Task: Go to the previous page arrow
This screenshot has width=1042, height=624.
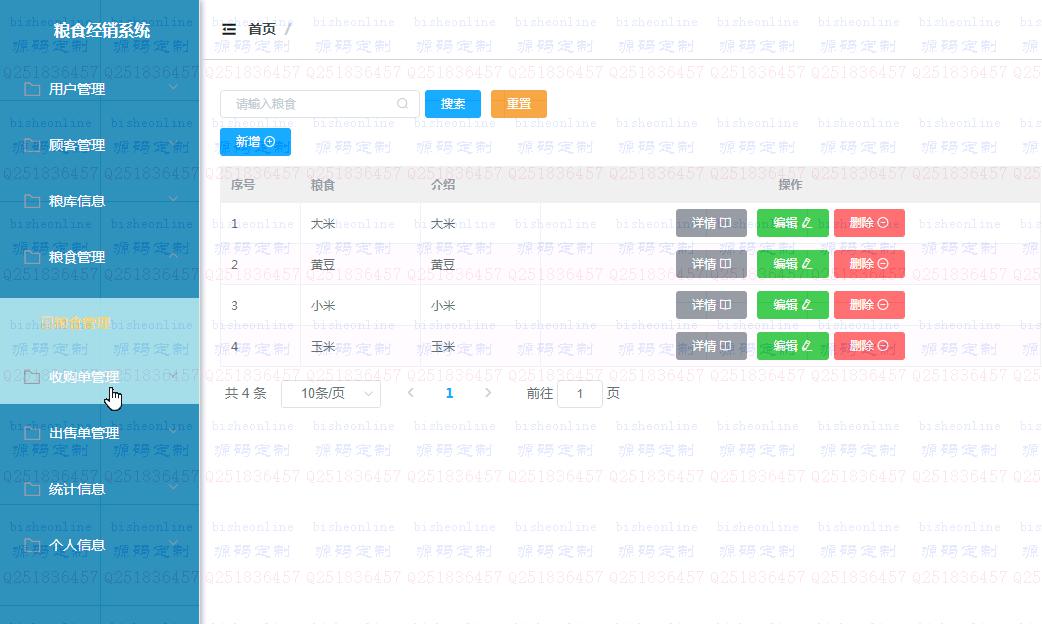Action: pyautogui.click(x=411, y=393)
